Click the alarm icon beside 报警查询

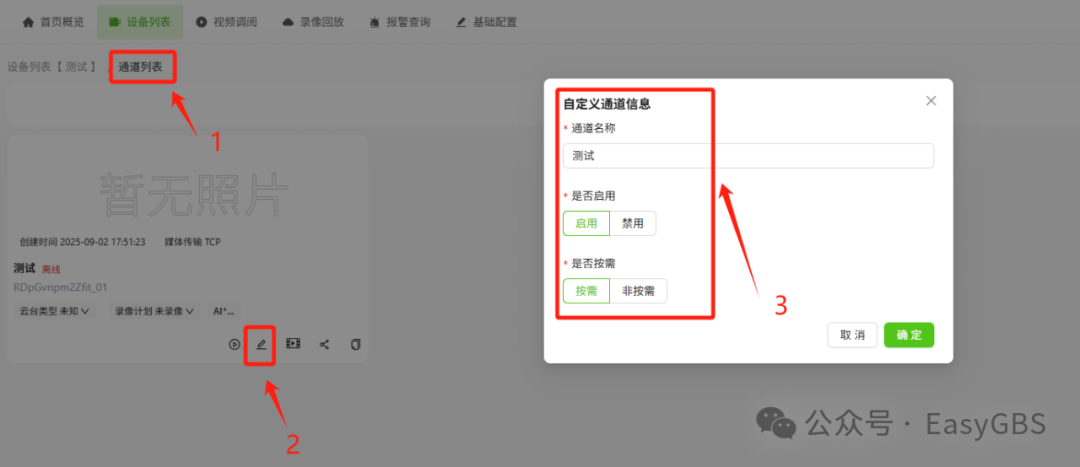coord(375,22)
